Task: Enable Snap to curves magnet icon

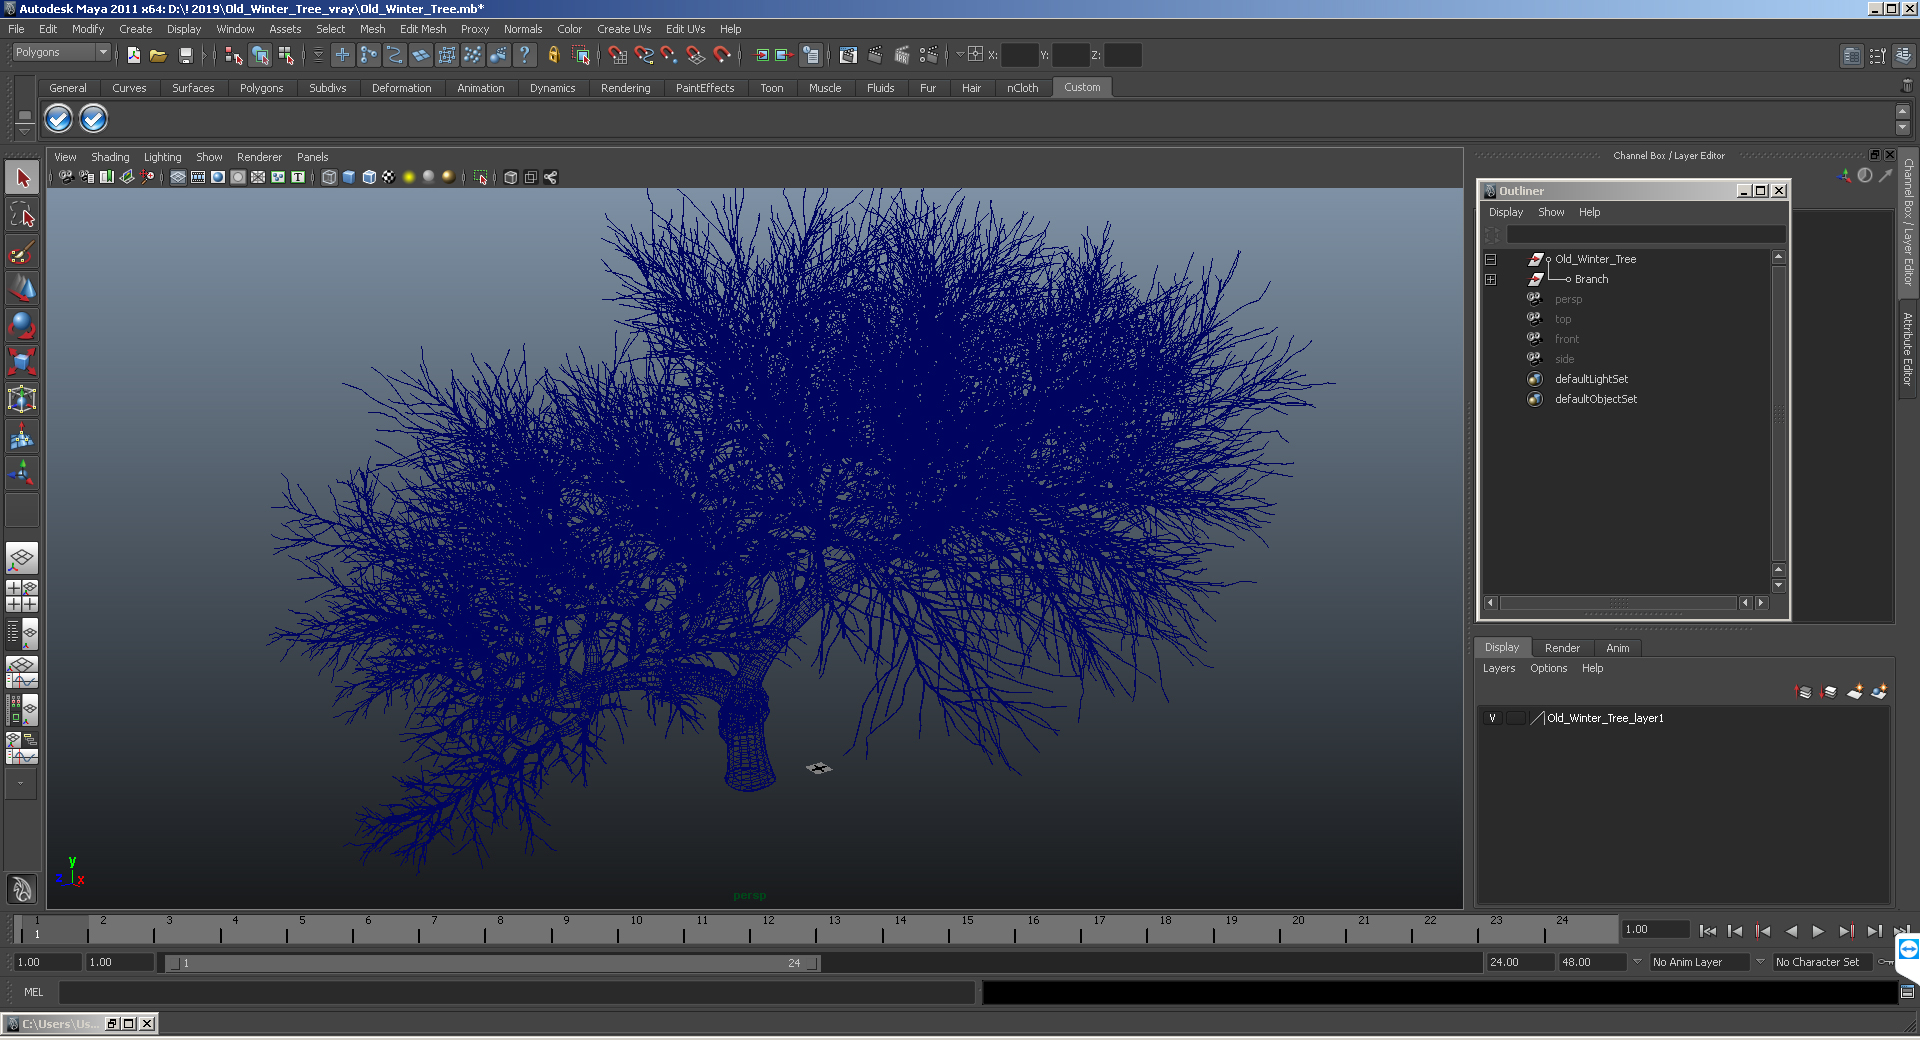Action: [x=643, y=55]
